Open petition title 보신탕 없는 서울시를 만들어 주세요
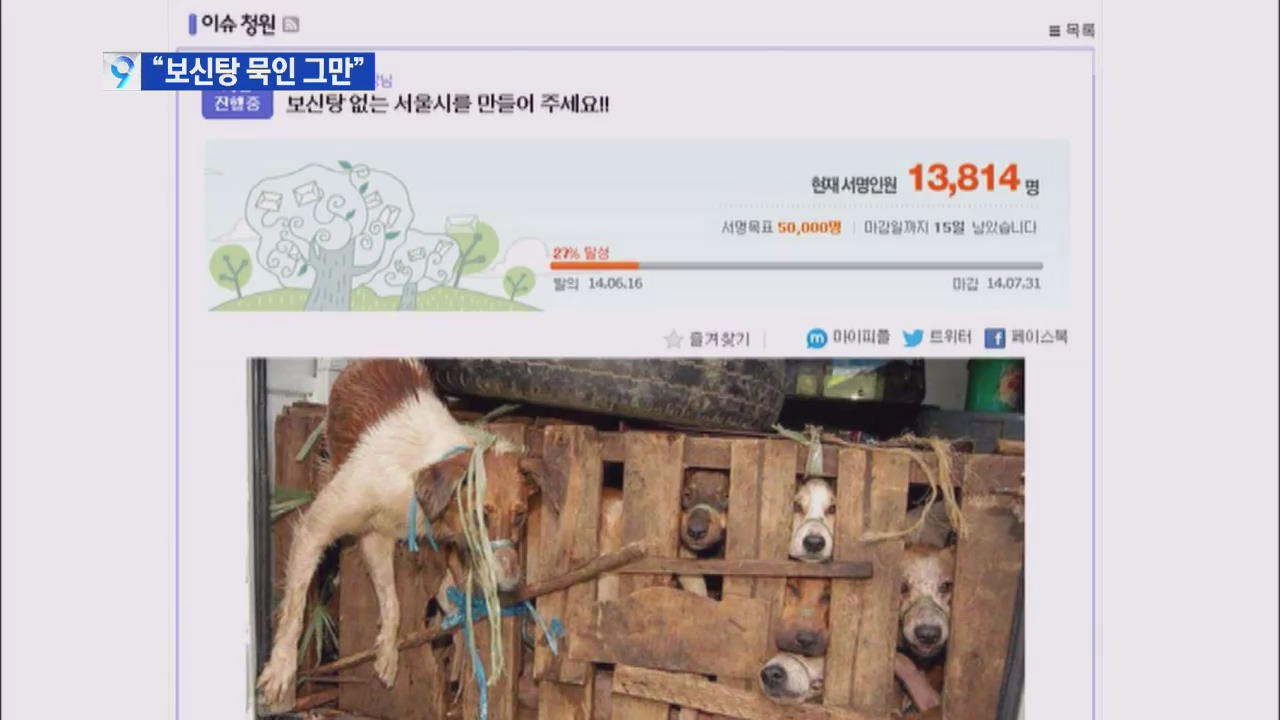The height and width of the screenshot is (720, 1280). [x=447, y=104]
